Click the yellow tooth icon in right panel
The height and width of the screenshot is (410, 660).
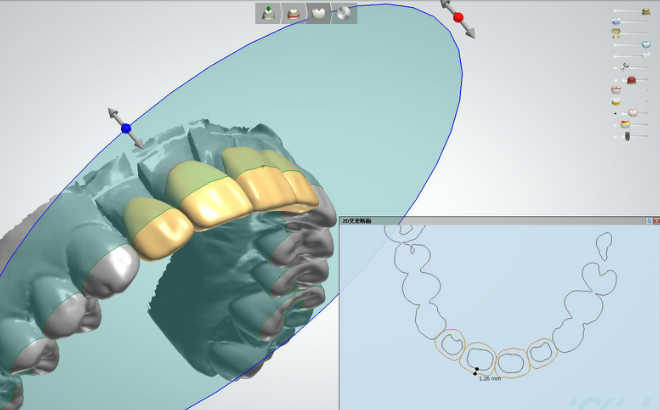pyautogui.click(x=617, y=101)
